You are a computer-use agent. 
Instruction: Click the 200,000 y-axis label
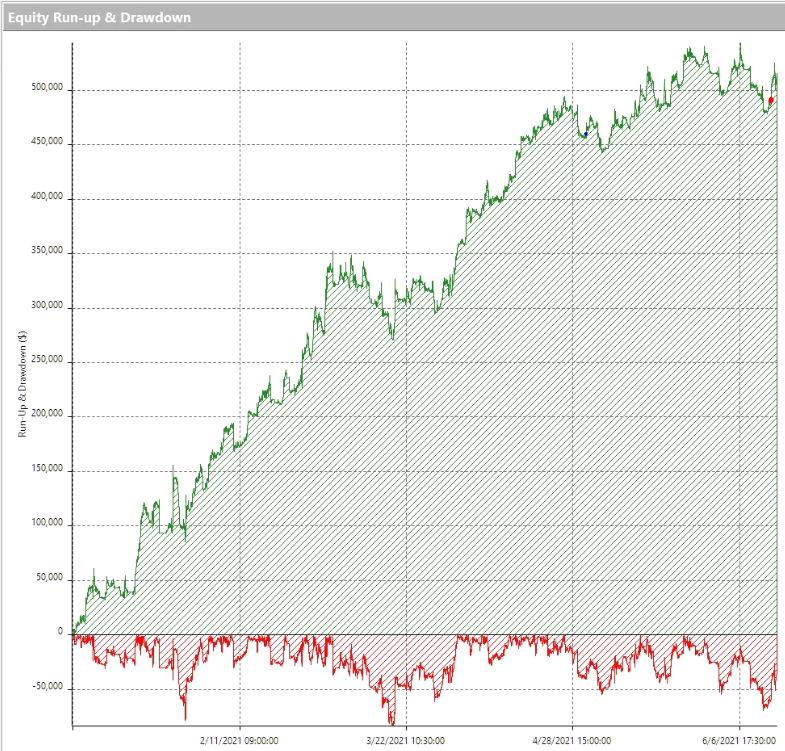tap(47, 414)
